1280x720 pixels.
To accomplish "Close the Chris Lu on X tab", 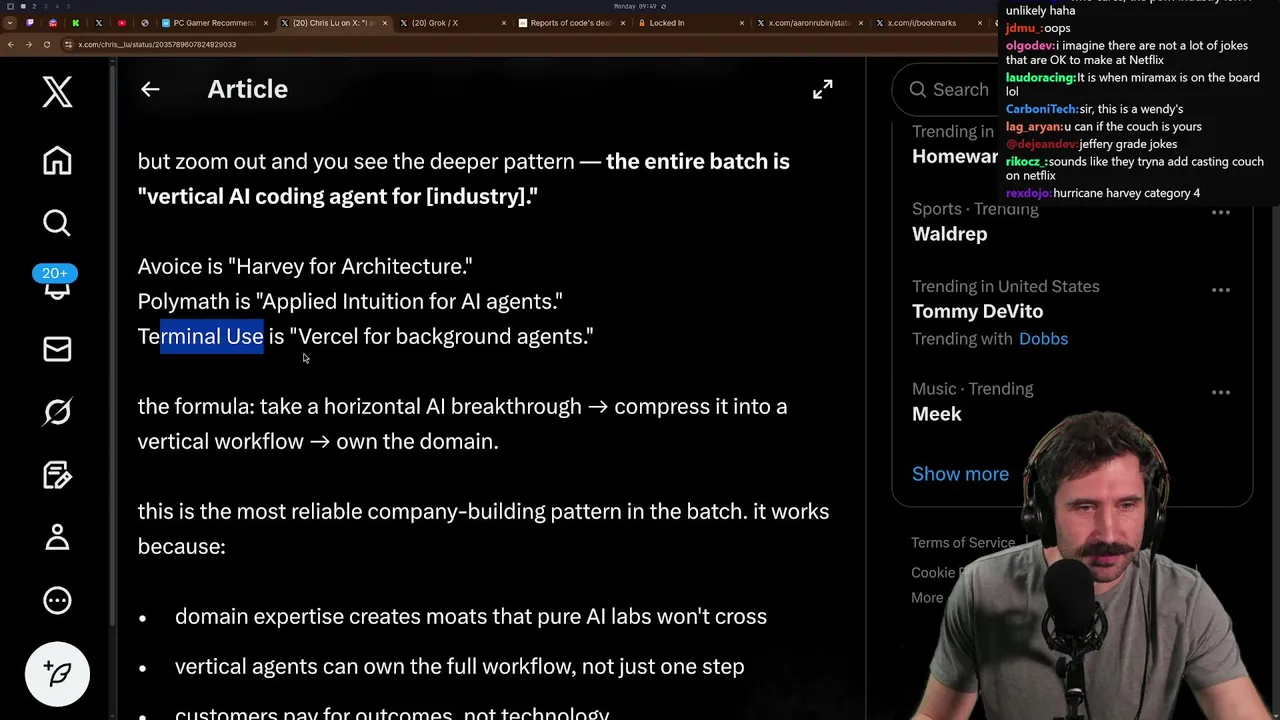I will (385, 22).
